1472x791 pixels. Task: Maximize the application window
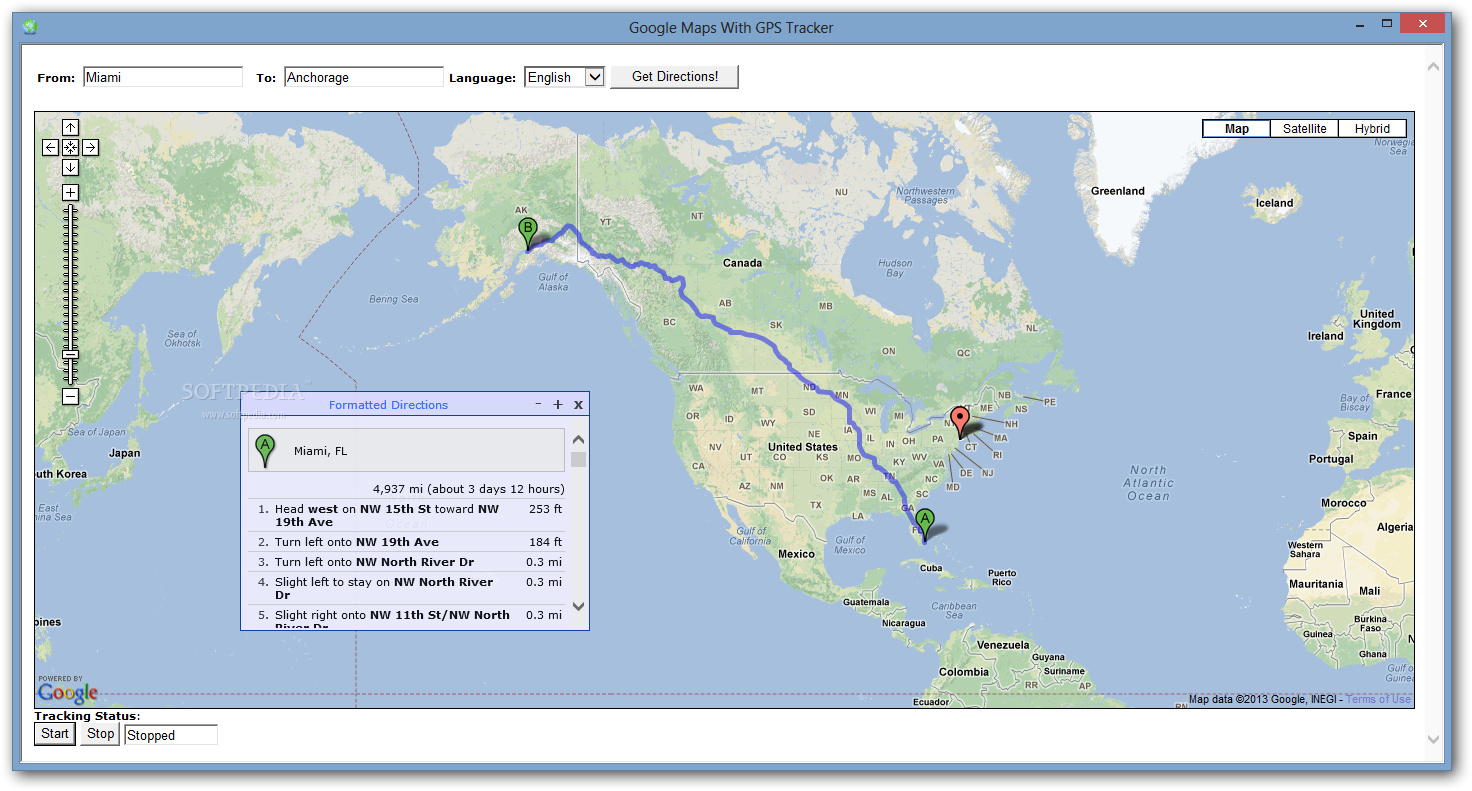[1385, 23]
